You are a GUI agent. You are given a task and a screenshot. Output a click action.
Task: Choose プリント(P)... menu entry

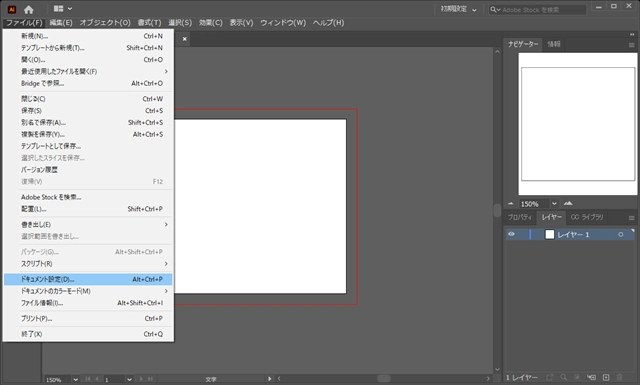coord(88,318)
